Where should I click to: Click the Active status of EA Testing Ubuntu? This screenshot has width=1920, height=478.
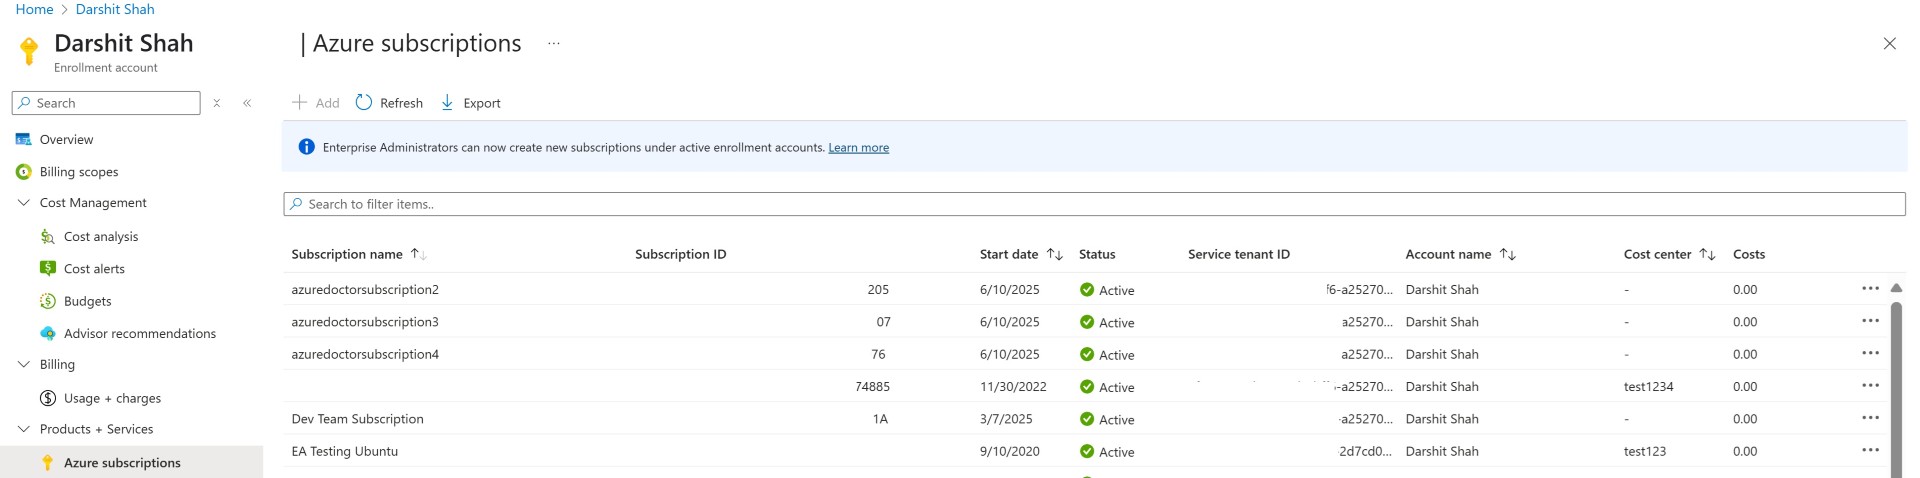[x=1107, y=451]
